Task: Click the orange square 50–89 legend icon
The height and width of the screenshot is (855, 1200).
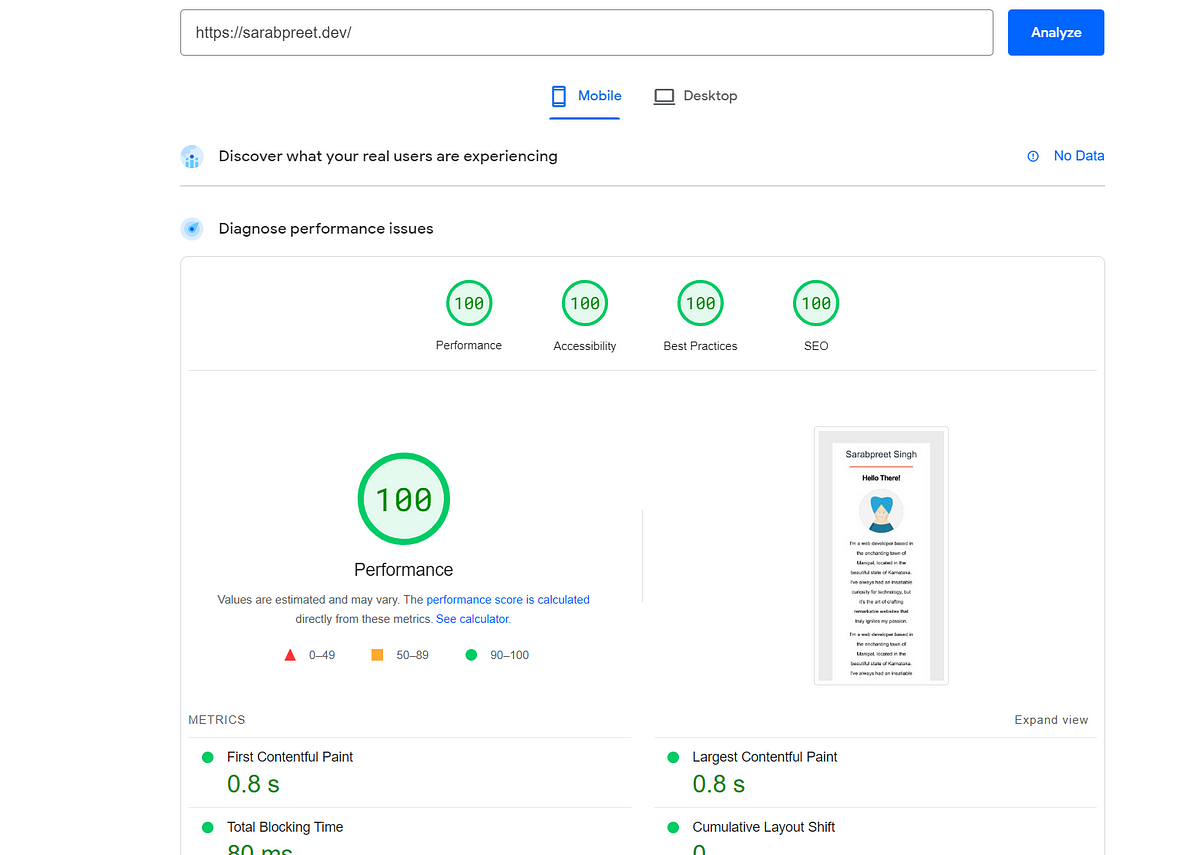Action: click(377, 655)
